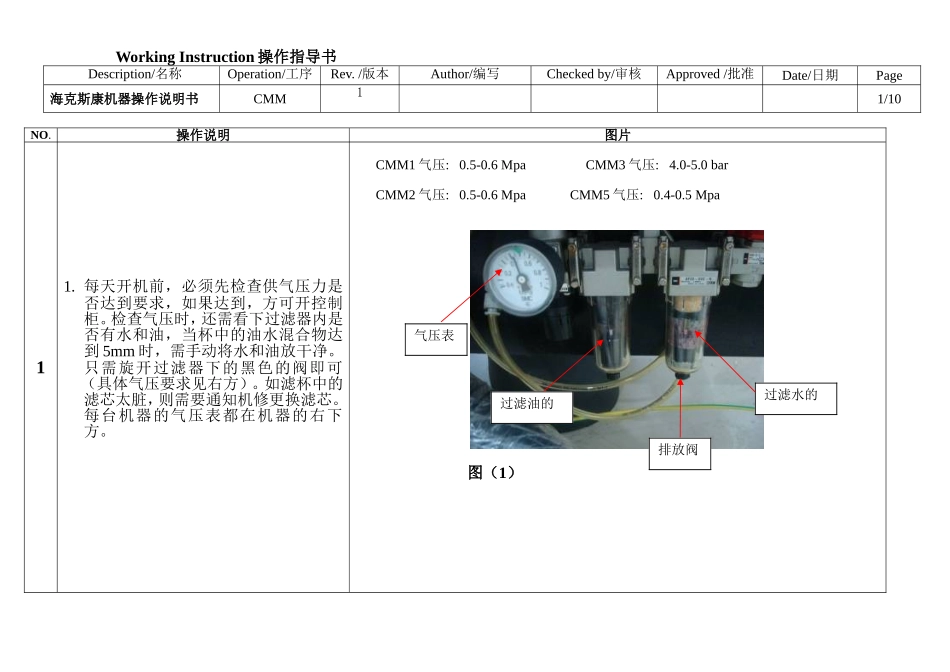Click the 'Working Instruction 操作指导书' title
Screen dimensions: 950x672
tap(225, 56)
